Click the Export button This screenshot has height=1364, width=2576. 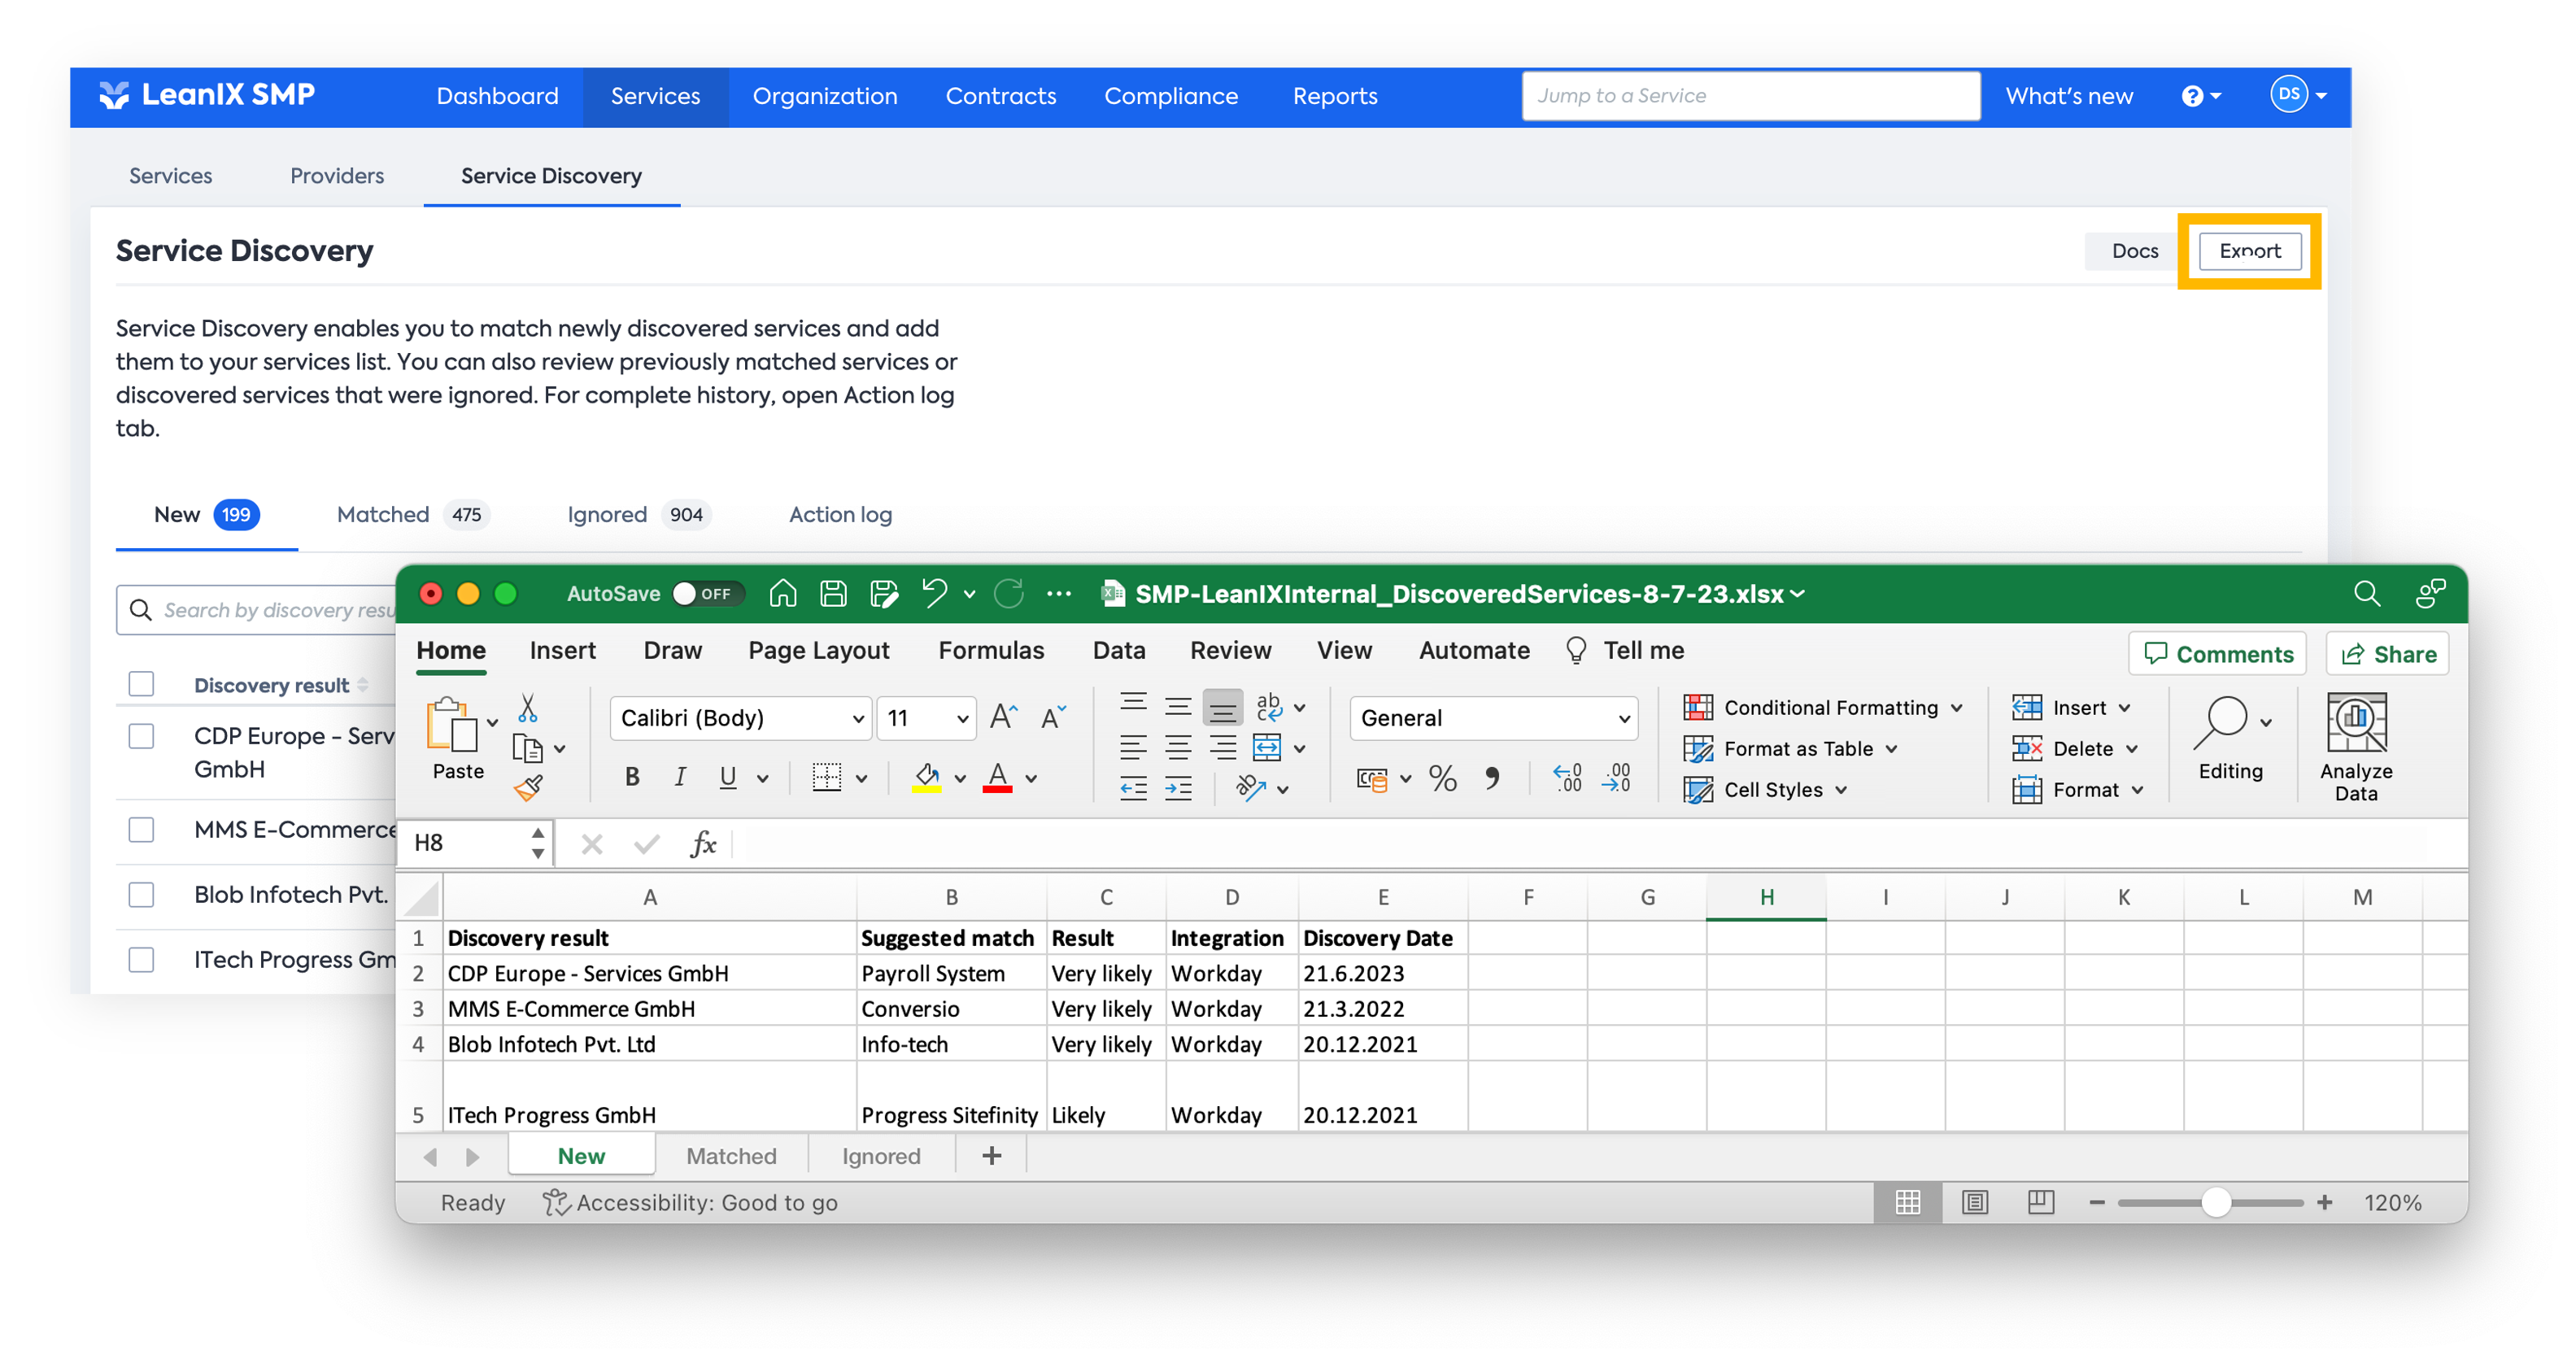pos(2250,251)
